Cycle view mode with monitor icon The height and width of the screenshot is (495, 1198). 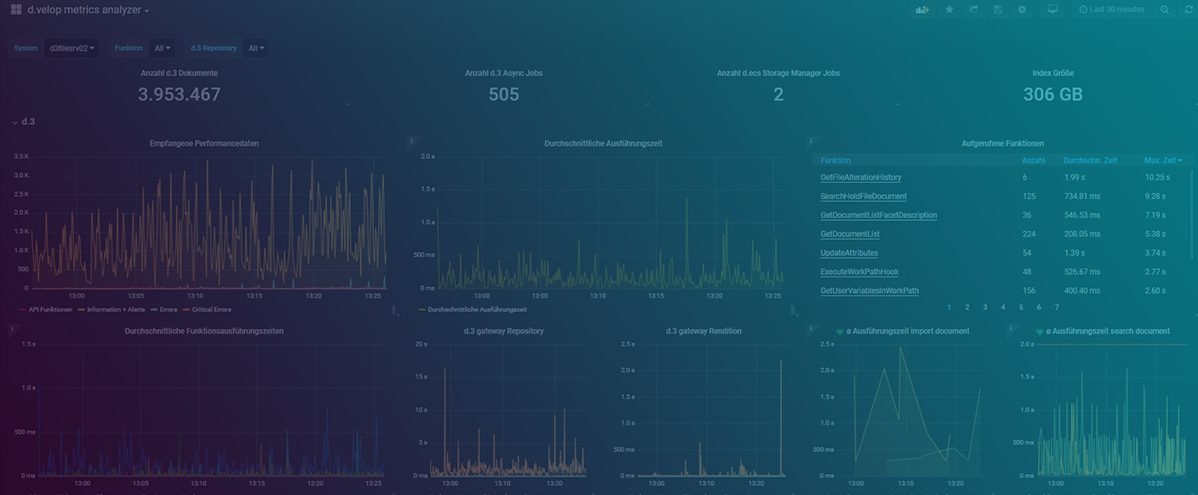point(1053,10)
